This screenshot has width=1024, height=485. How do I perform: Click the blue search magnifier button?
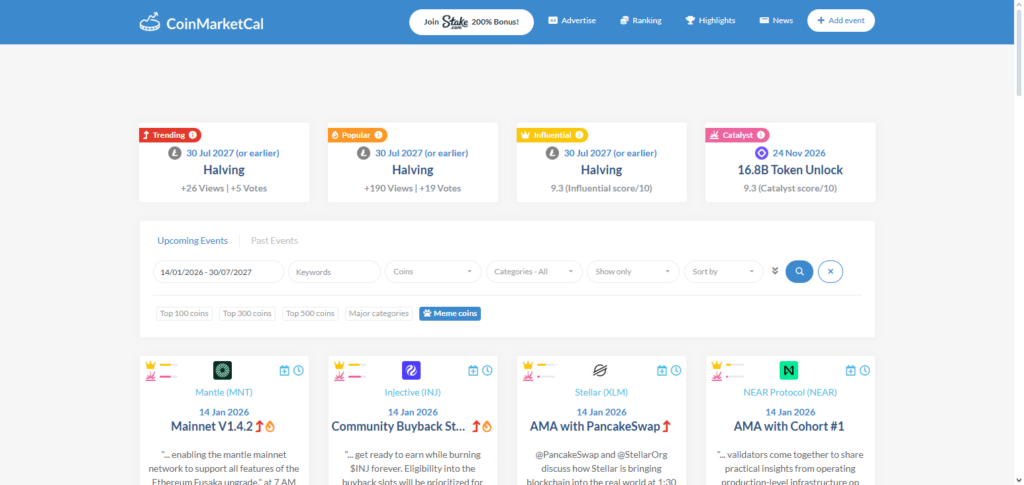799,272
